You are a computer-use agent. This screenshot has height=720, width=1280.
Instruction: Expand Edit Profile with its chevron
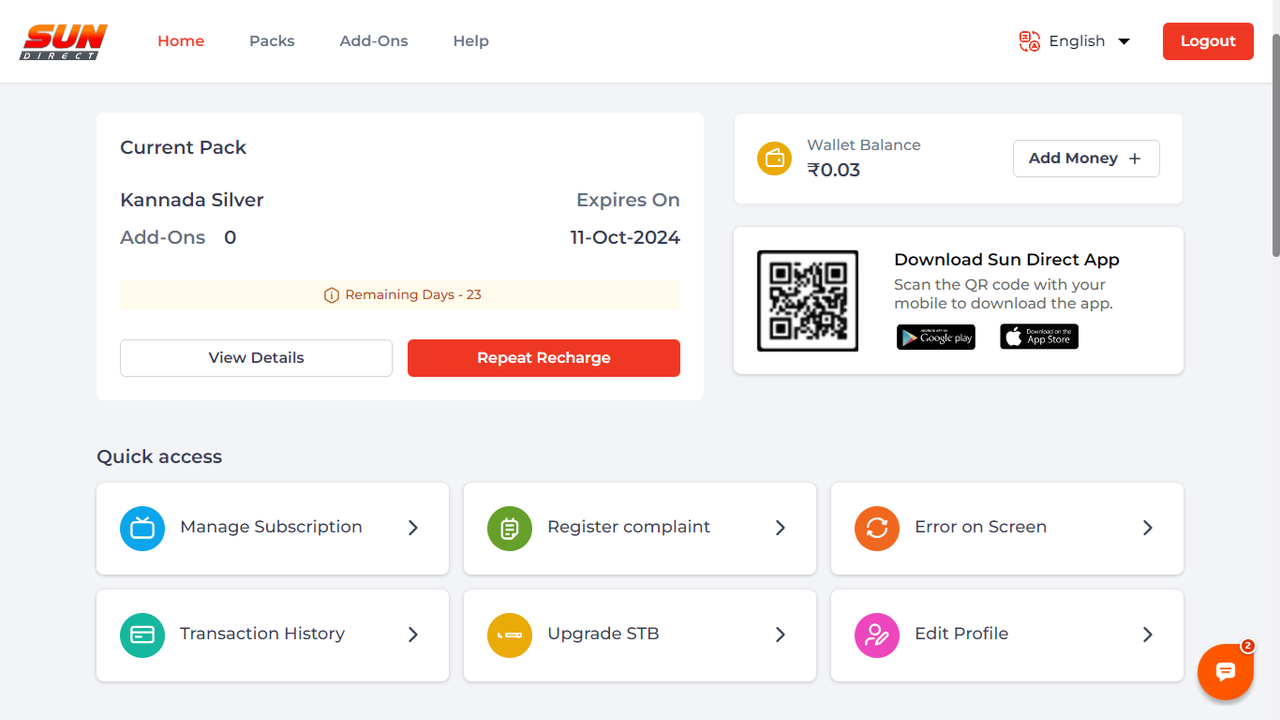1148,635
